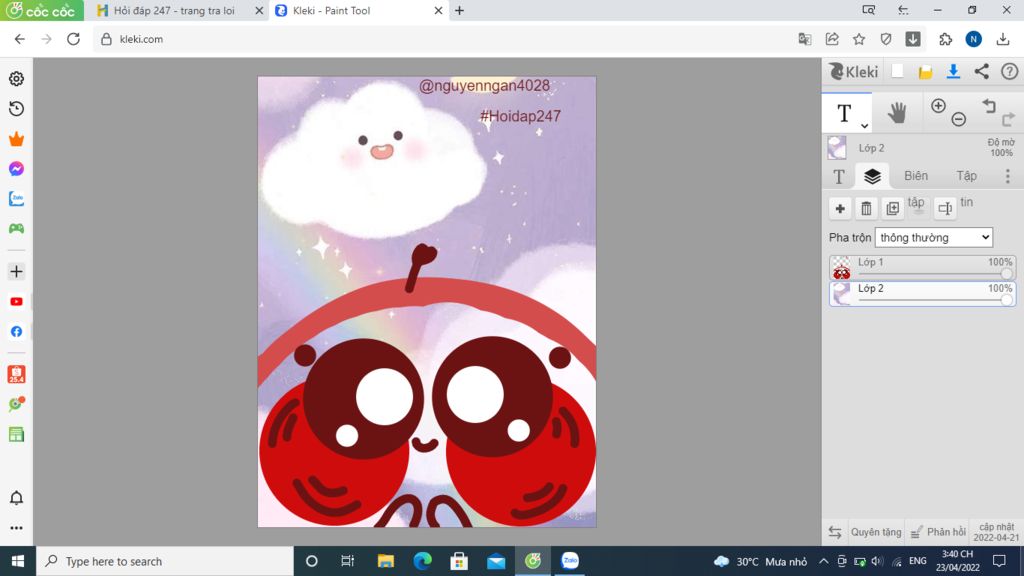Open Messenger from the sidebar
The width and height of the screenshot is (1024, 576).
[x=16, y=169]
